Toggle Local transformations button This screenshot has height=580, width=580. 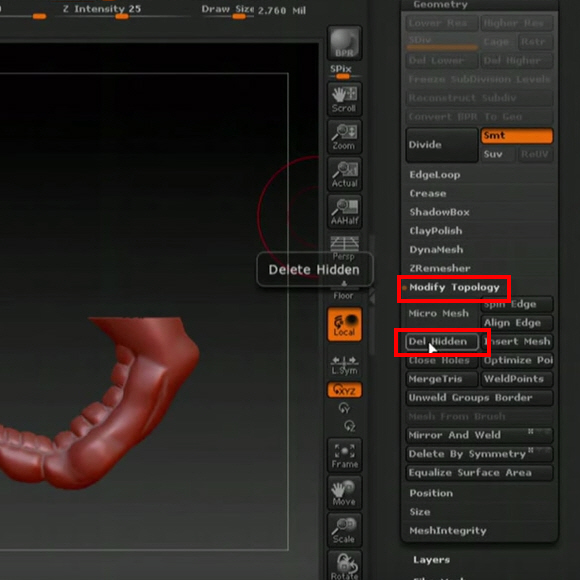344,324
